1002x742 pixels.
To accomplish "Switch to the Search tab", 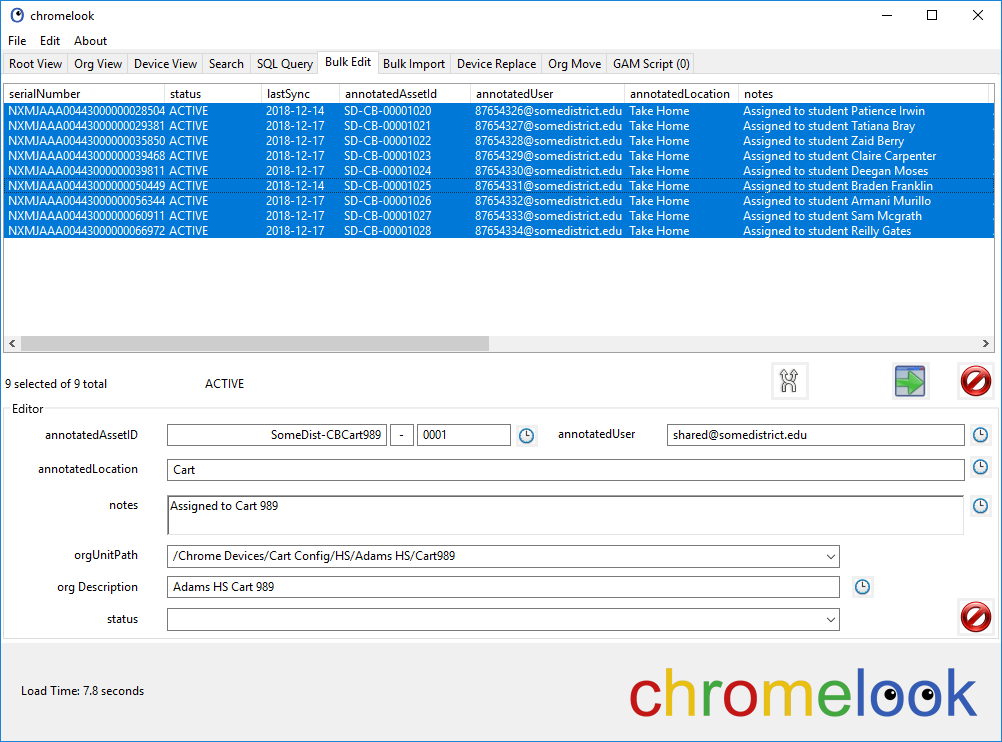I will (226, 64).
